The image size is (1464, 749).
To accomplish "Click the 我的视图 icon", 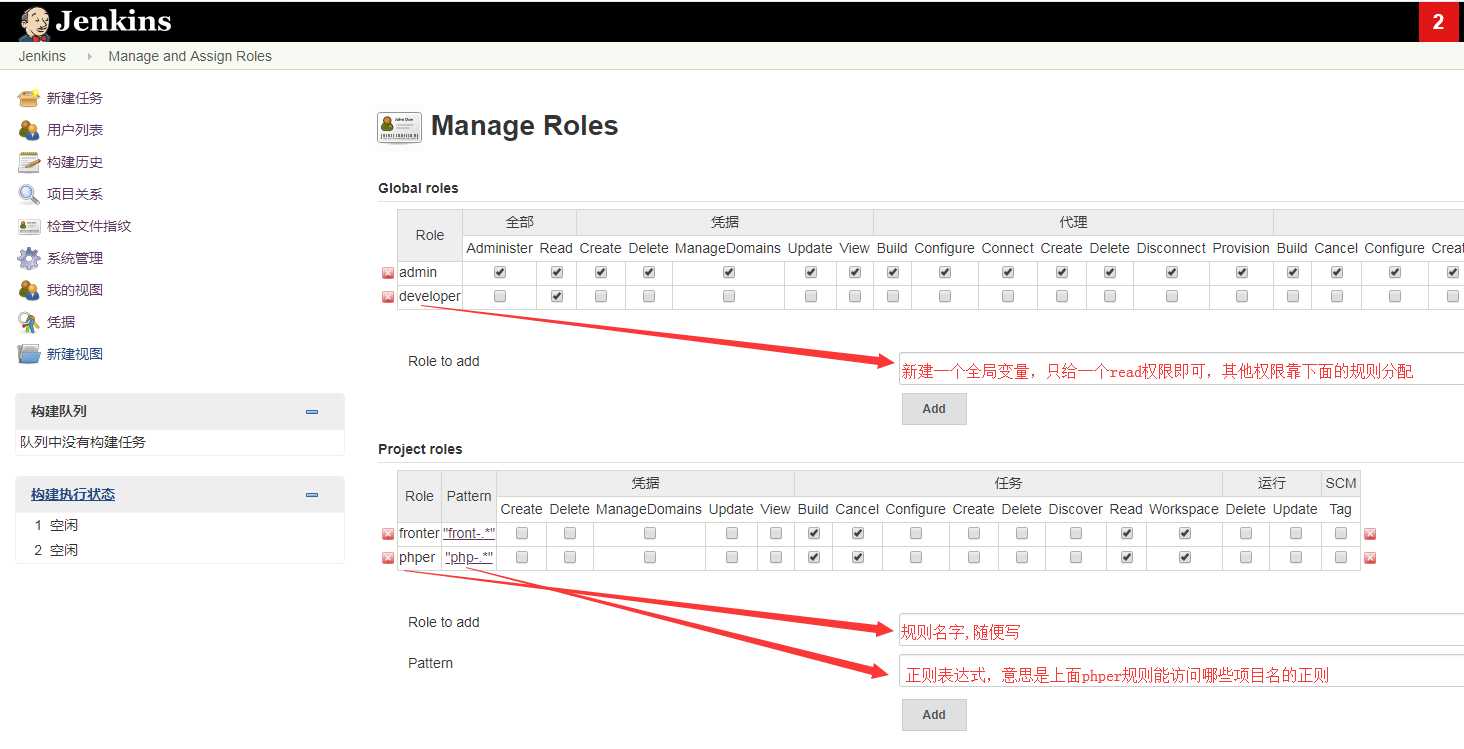I will click(29, 290).
